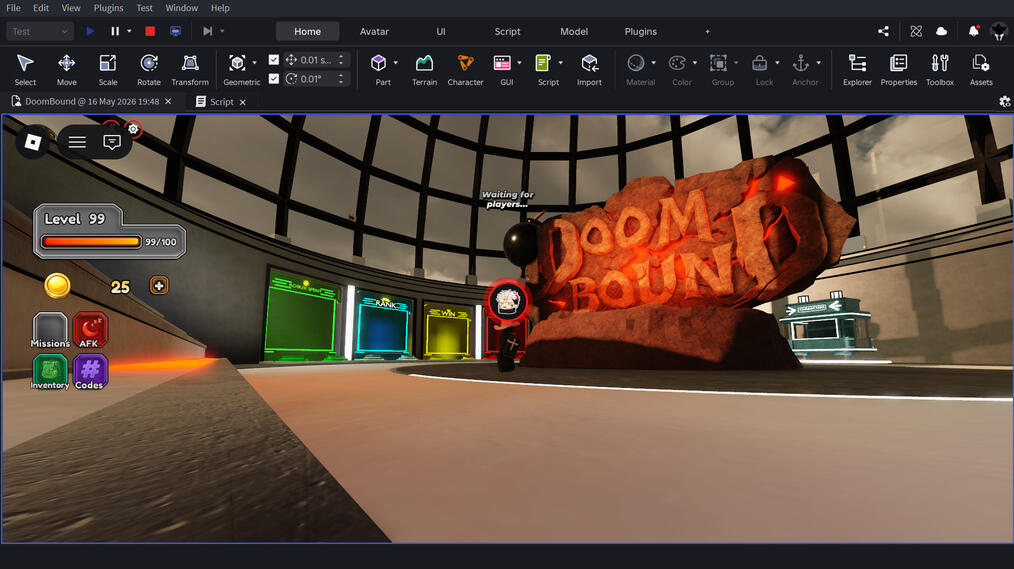
Task: Toggle the rotation snapping checkbox
Action: (x=274, y=78)
